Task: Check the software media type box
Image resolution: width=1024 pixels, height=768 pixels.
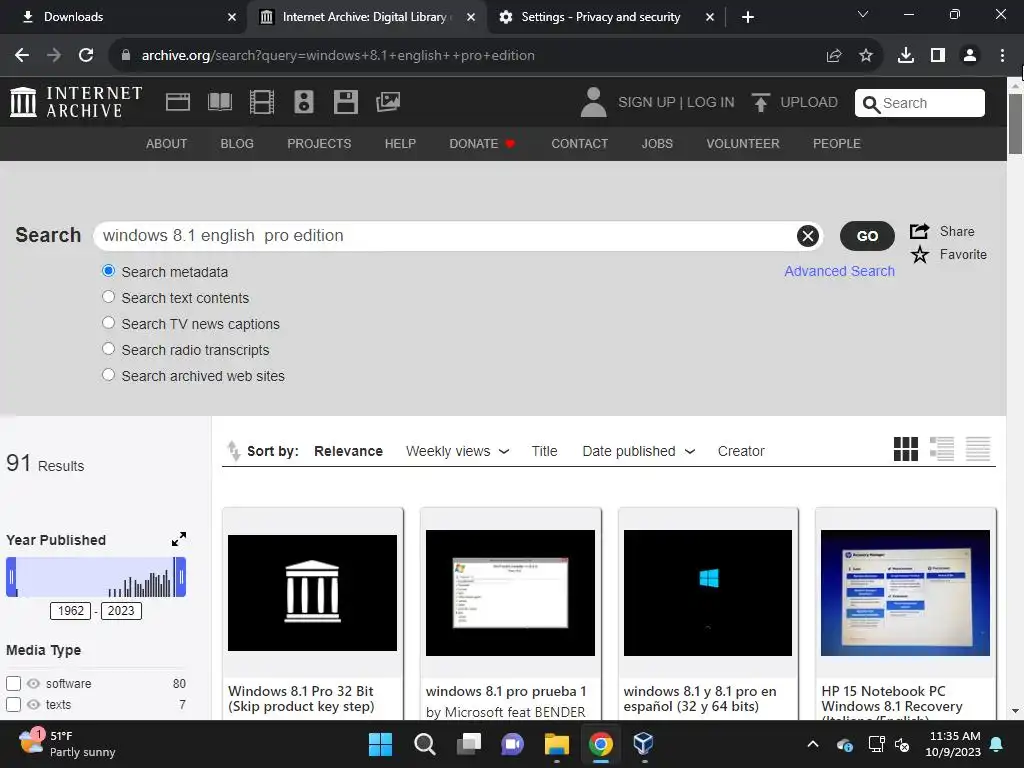Action: click(14, 684)
